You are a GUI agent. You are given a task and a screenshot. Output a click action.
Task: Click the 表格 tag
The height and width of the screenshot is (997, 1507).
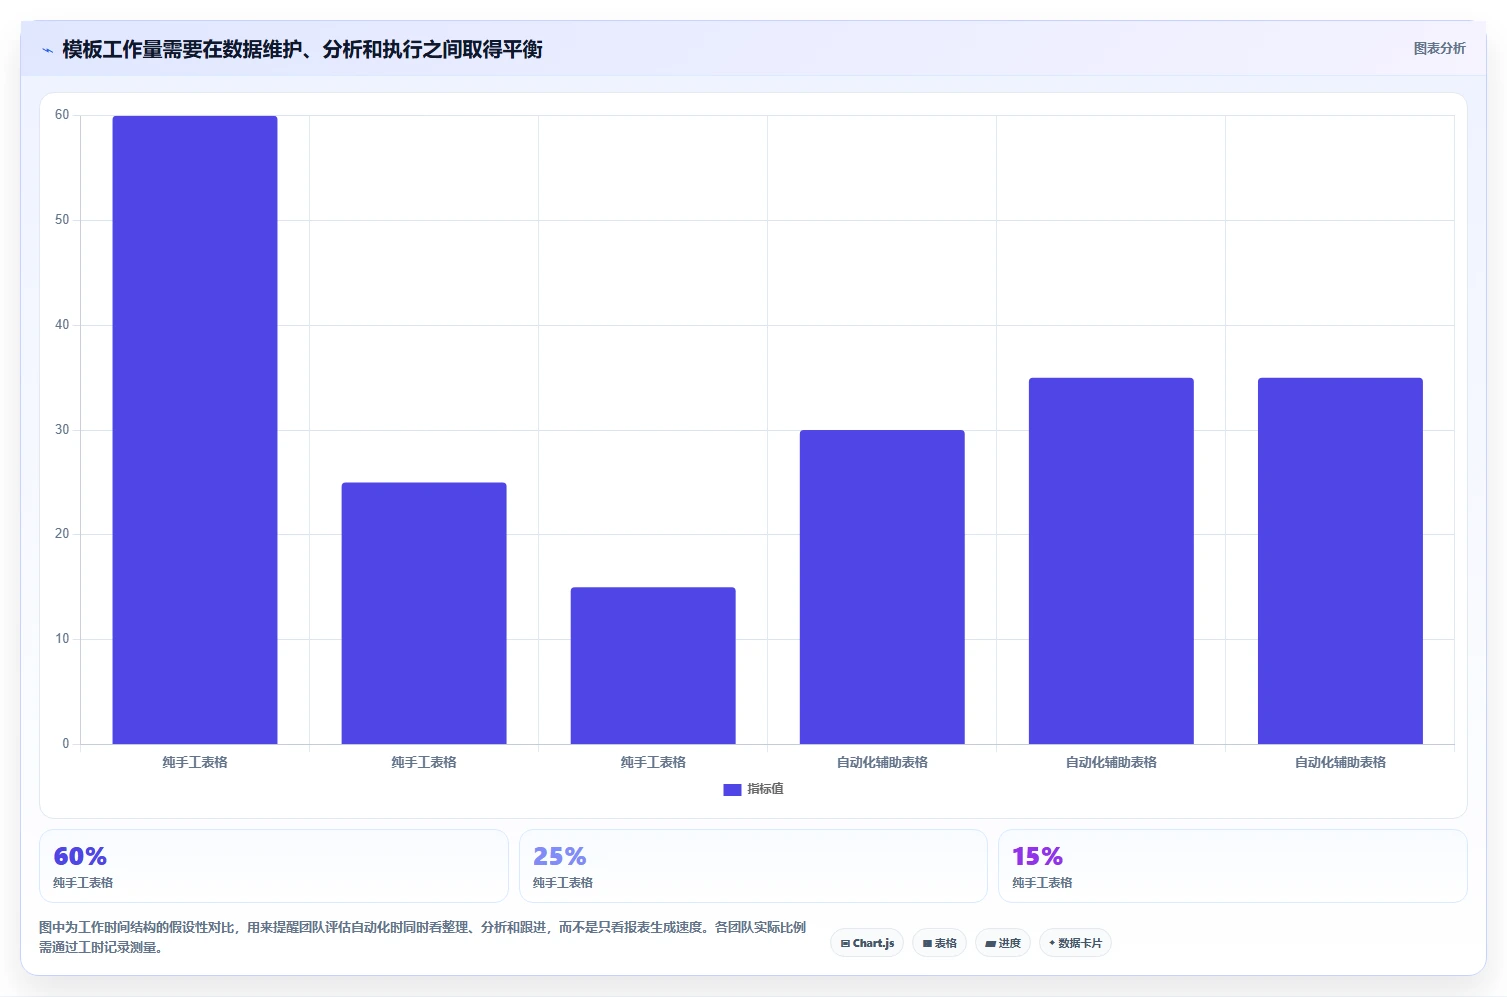(x=939, y=943)
